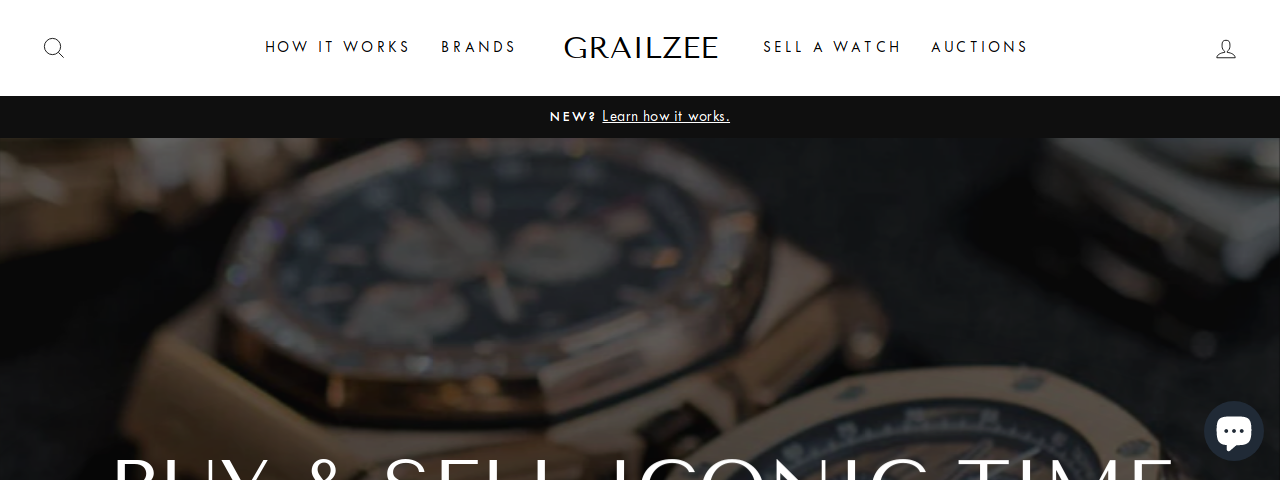The width and height of the screenshot is (1280, 480).
Task: Open the AUCTIONS navigation item
Action: (x=979, y=47)
